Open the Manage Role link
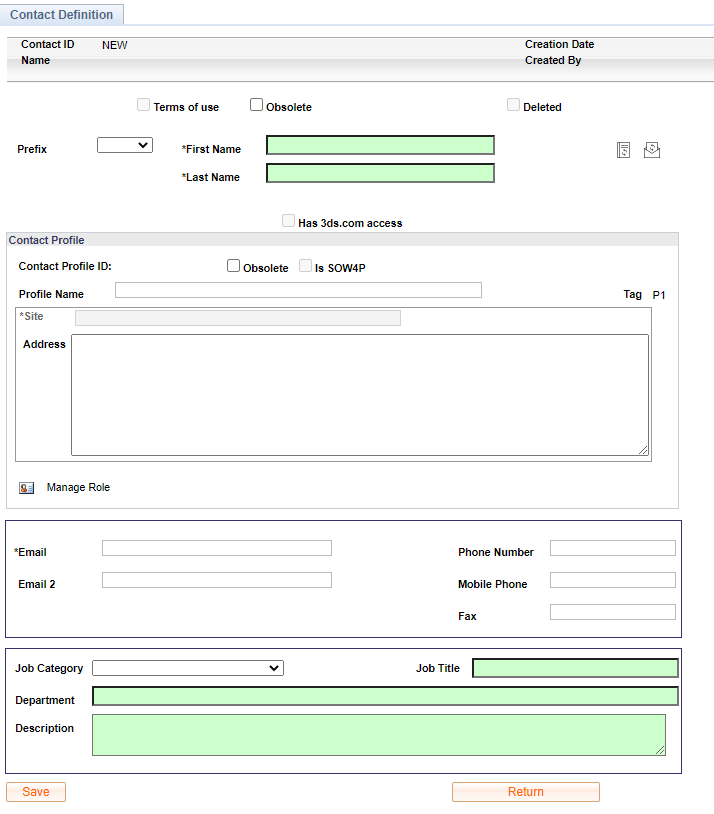This screenshot has width=714, height=814. point(78,487)
